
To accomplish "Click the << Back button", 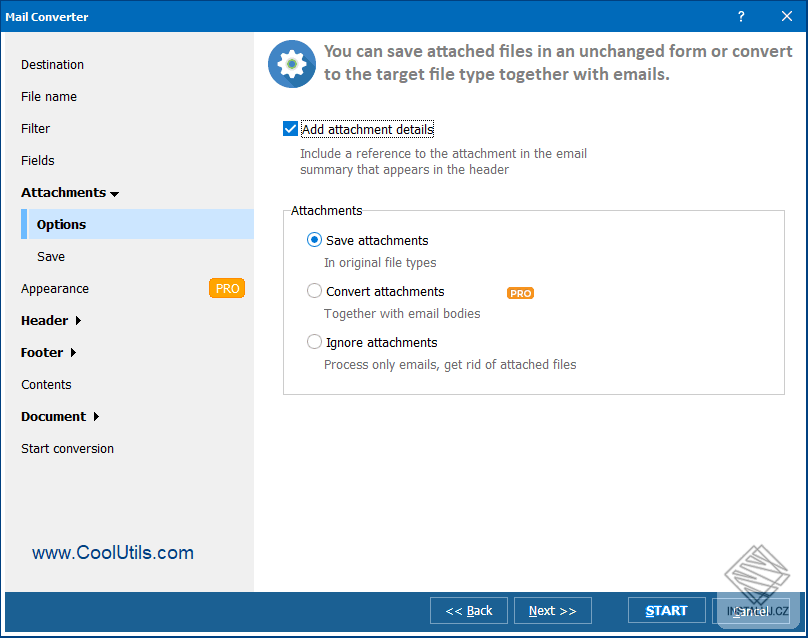I will pyautogui.click(x=468, y=611).
